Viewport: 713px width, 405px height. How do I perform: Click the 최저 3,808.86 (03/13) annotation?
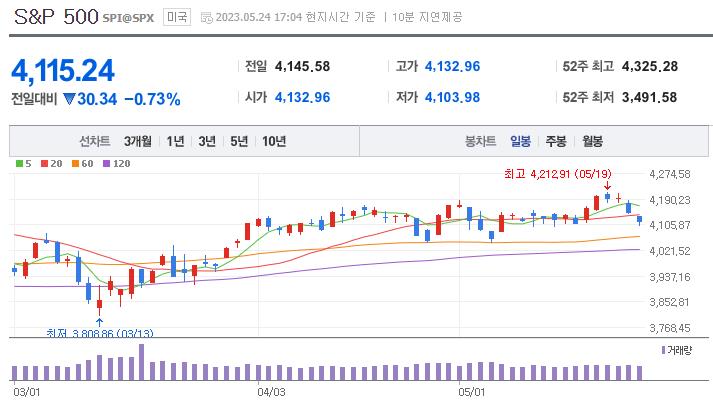click(x=100, y=333)
